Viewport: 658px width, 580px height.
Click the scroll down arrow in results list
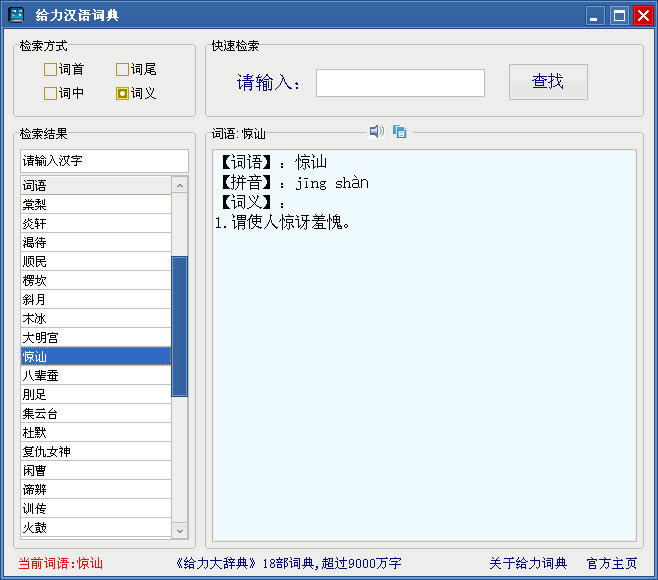180,530
